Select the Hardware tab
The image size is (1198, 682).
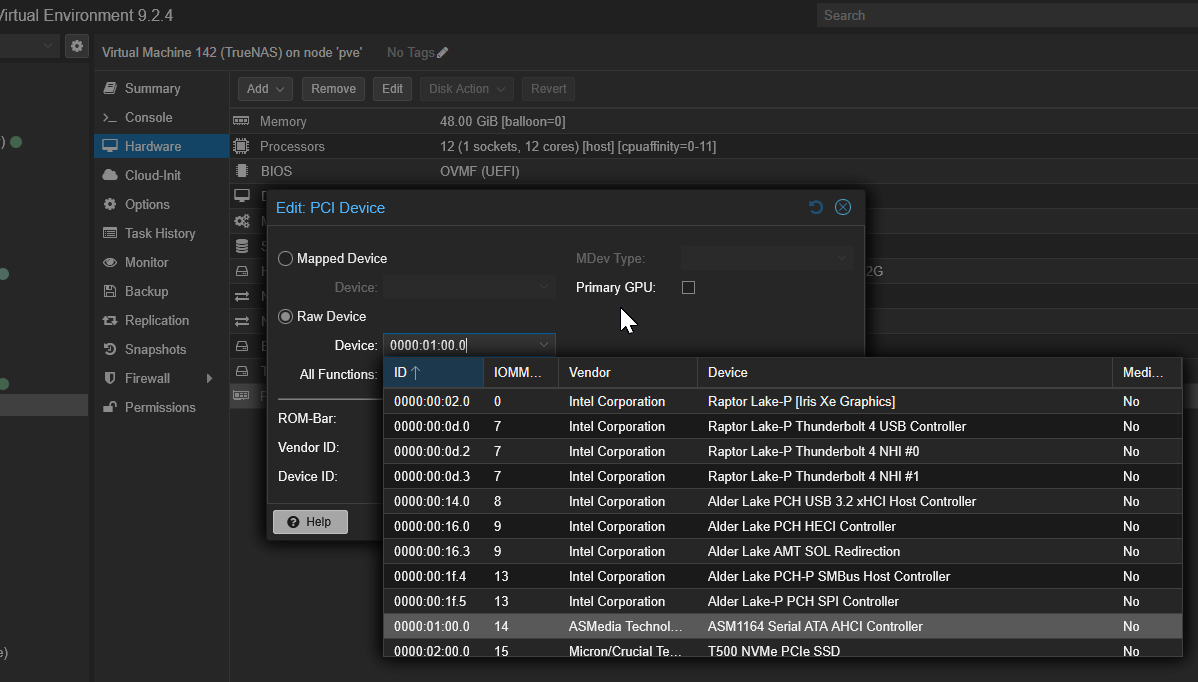tap(161, 147)
